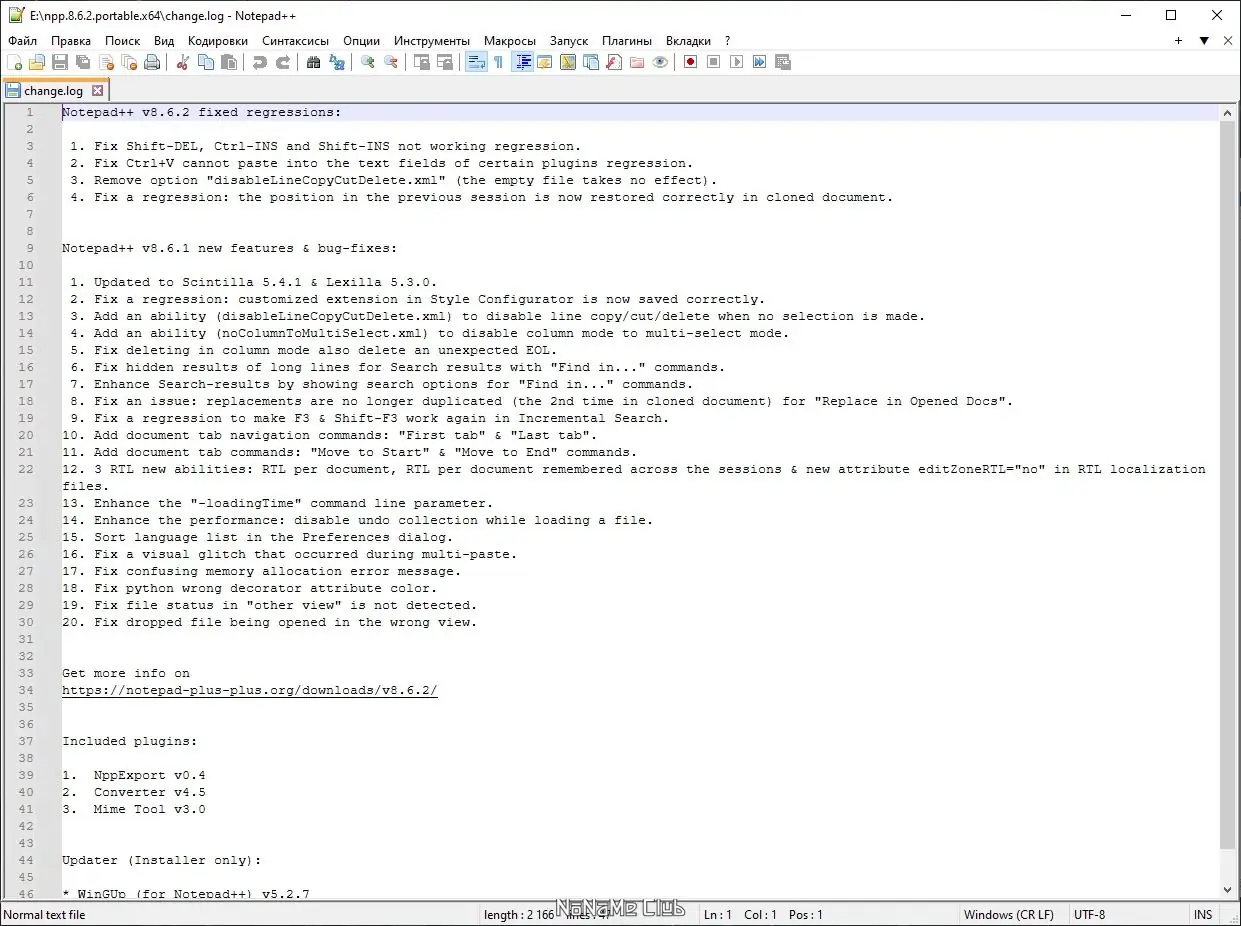Open the Вкладки menu

pos(688,41)
